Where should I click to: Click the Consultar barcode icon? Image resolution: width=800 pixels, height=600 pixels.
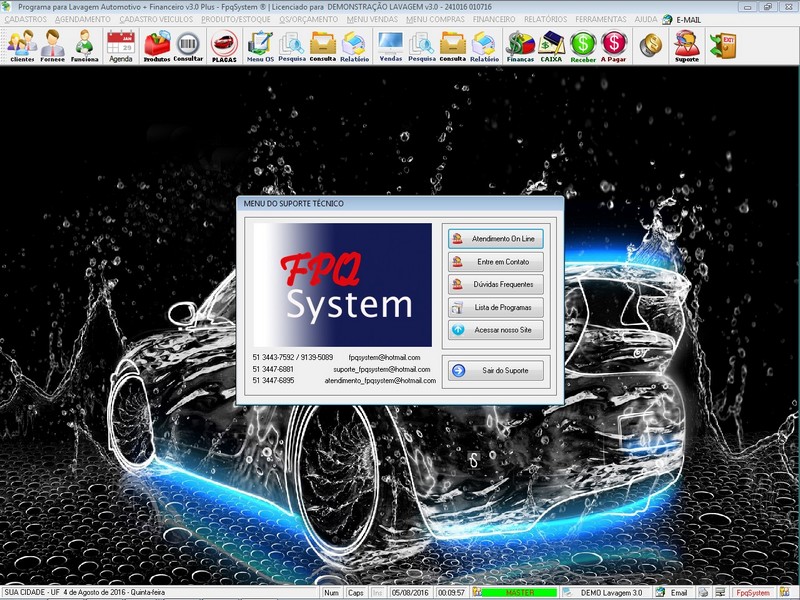click(188, 46)
